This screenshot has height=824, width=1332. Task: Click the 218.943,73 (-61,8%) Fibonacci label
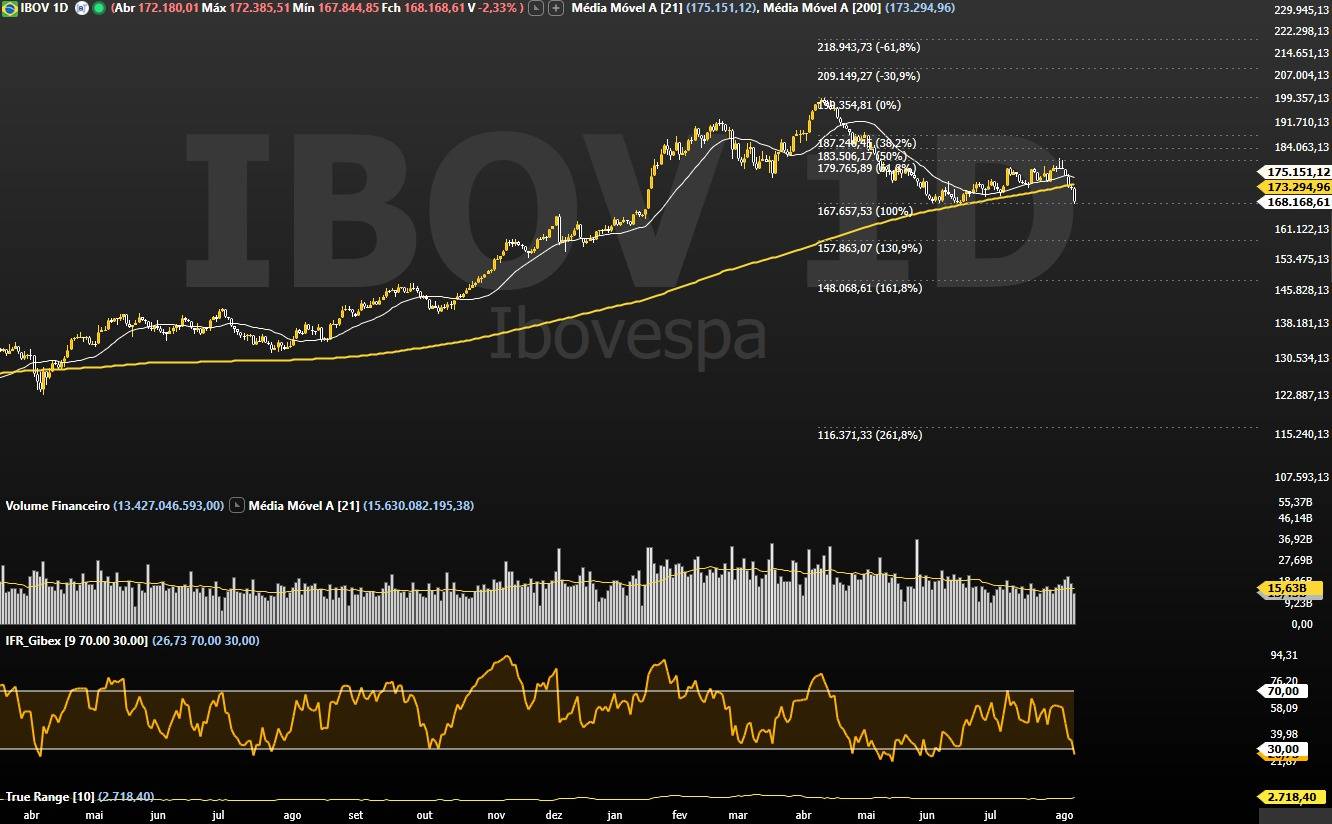coord(868,47)
